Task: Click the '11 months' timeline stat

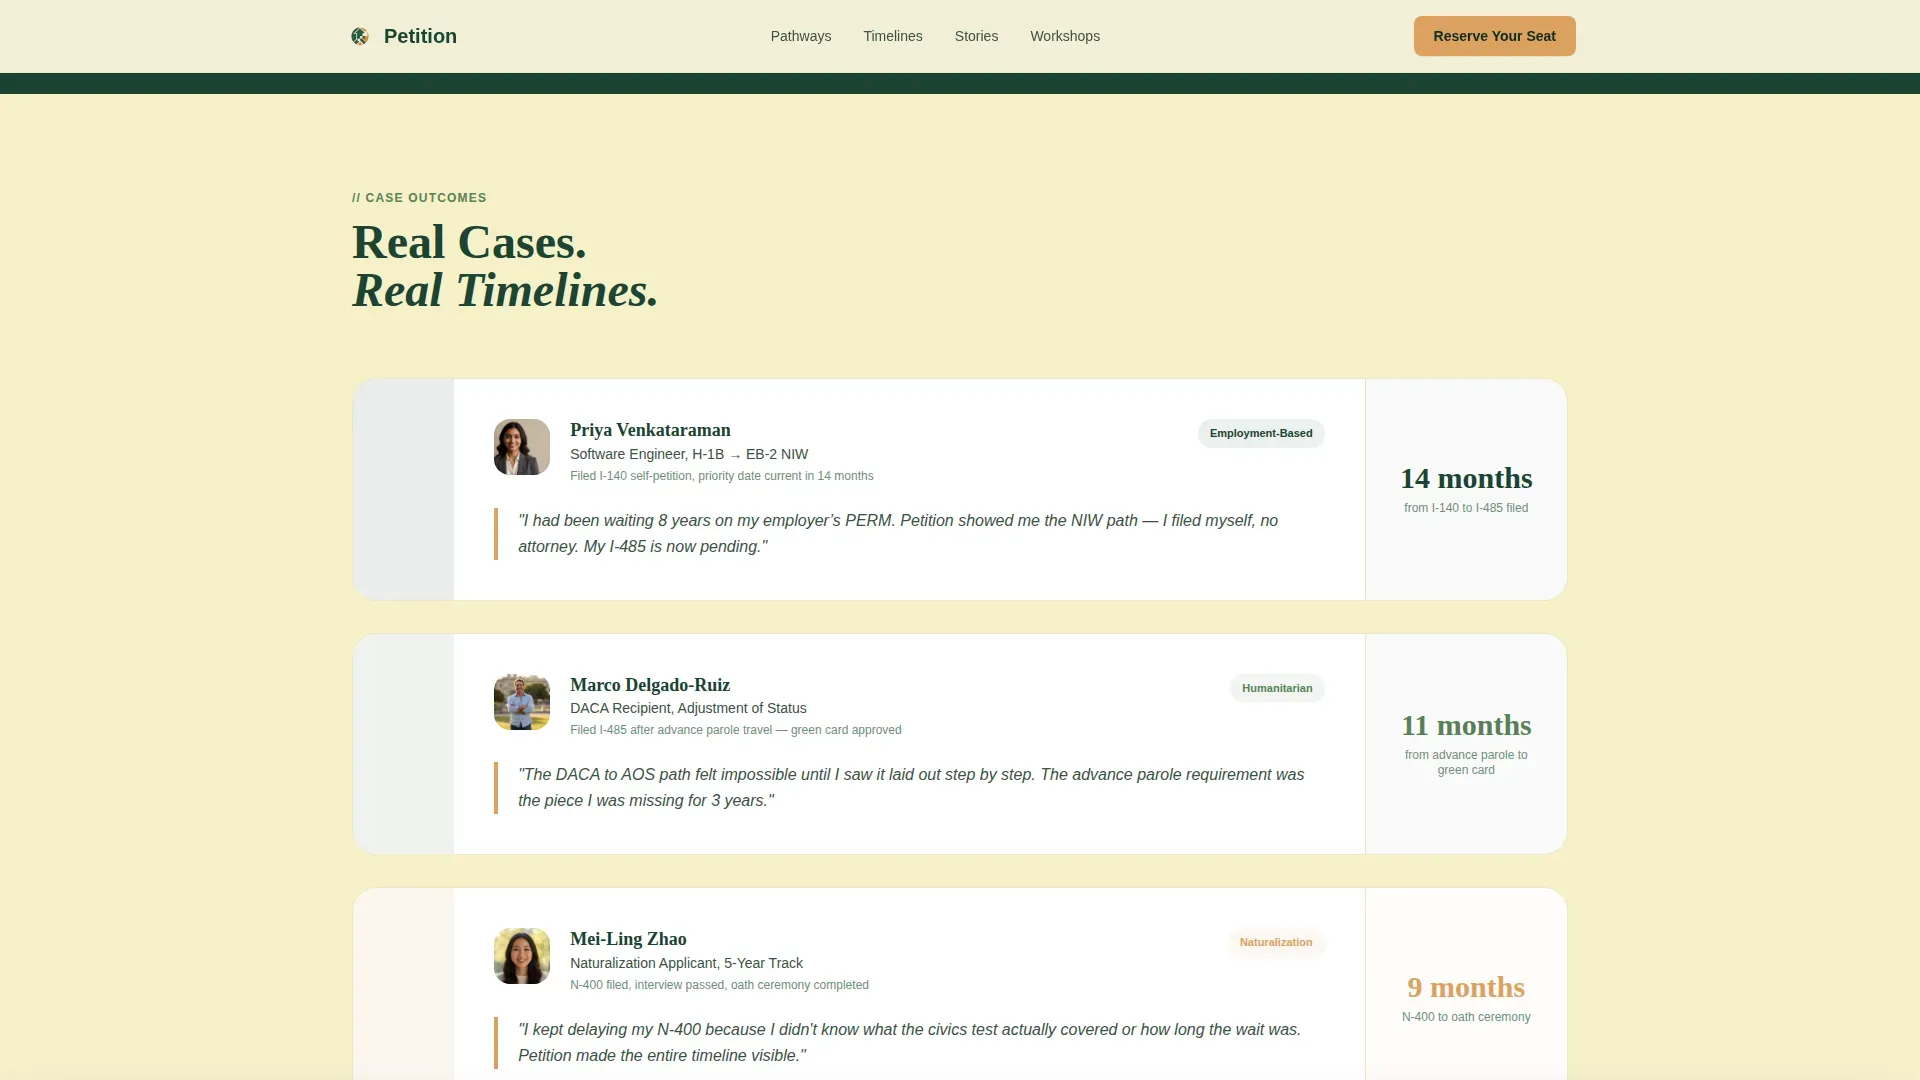Action: click(x=1465, y=725)
